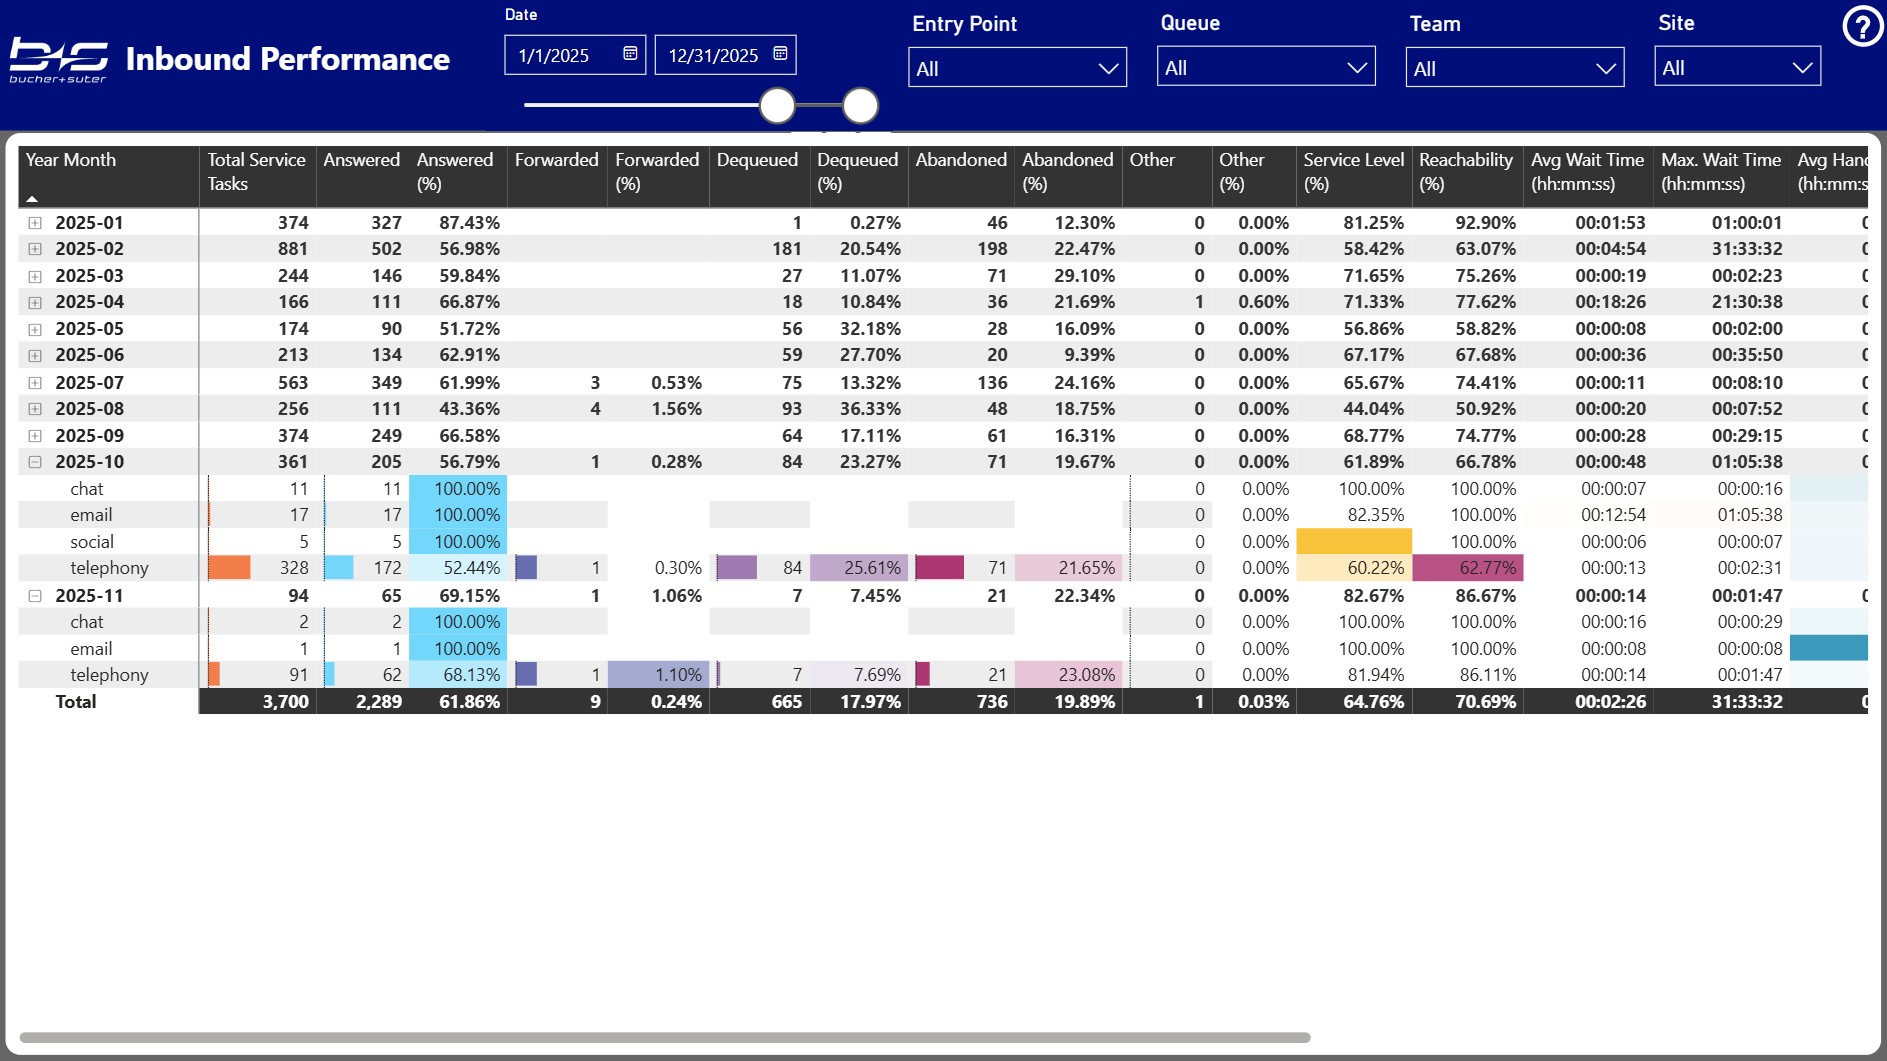Expand the 2025-01 row
This screenshot has width=1887, height=1061.
click(x=35, y=223)
